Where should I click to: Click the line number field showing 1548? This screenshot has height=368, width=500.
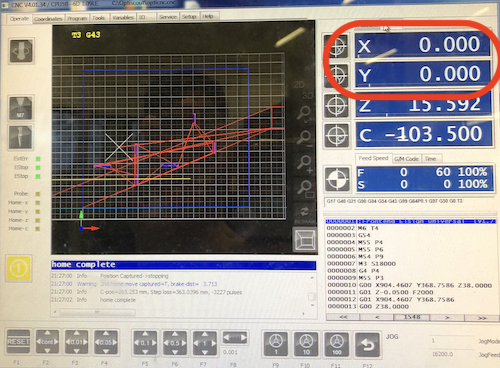pos(412,317)
